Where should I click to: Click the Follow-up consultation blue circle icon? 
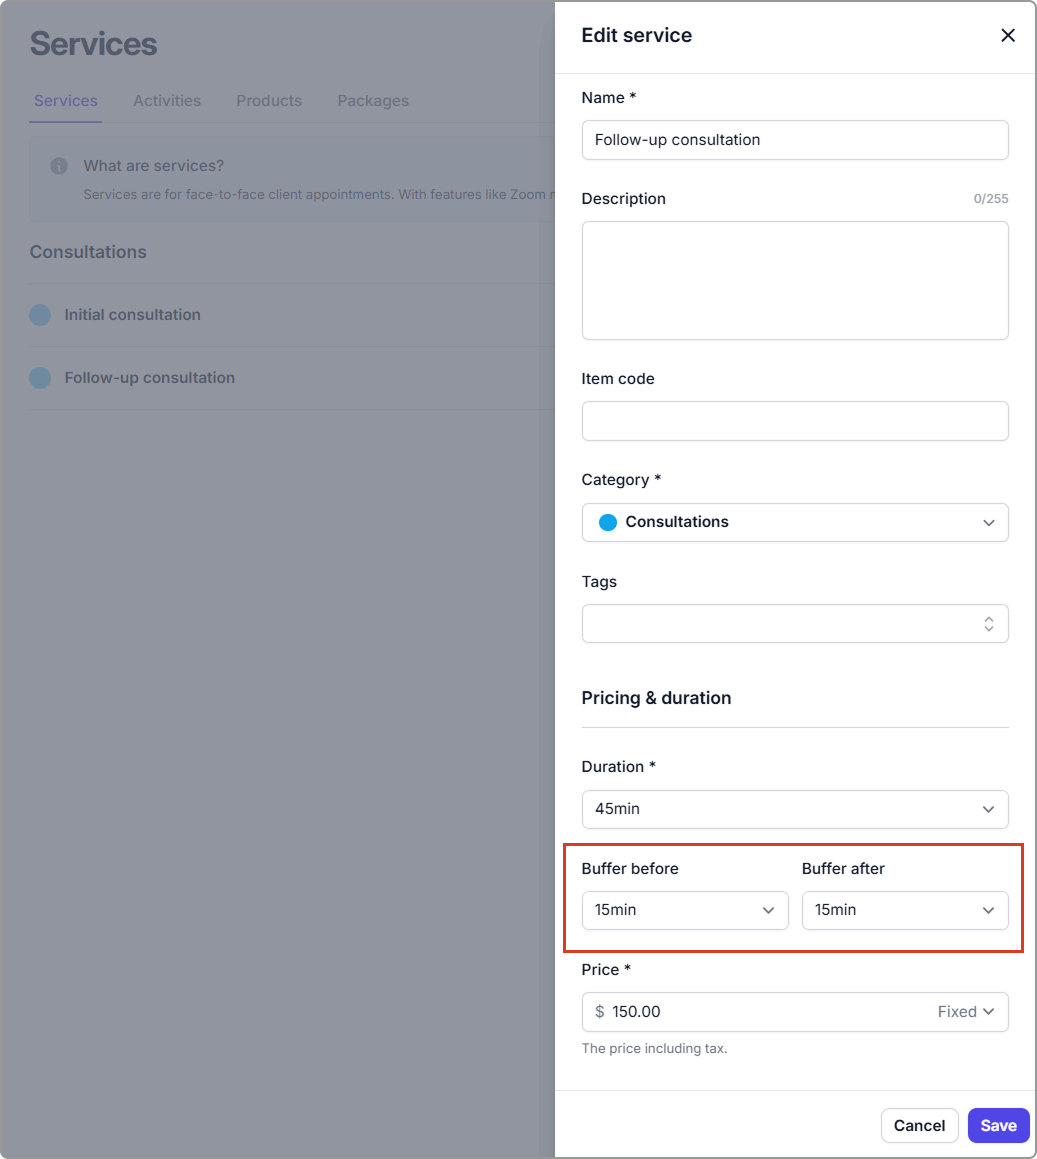coord(40,378)
